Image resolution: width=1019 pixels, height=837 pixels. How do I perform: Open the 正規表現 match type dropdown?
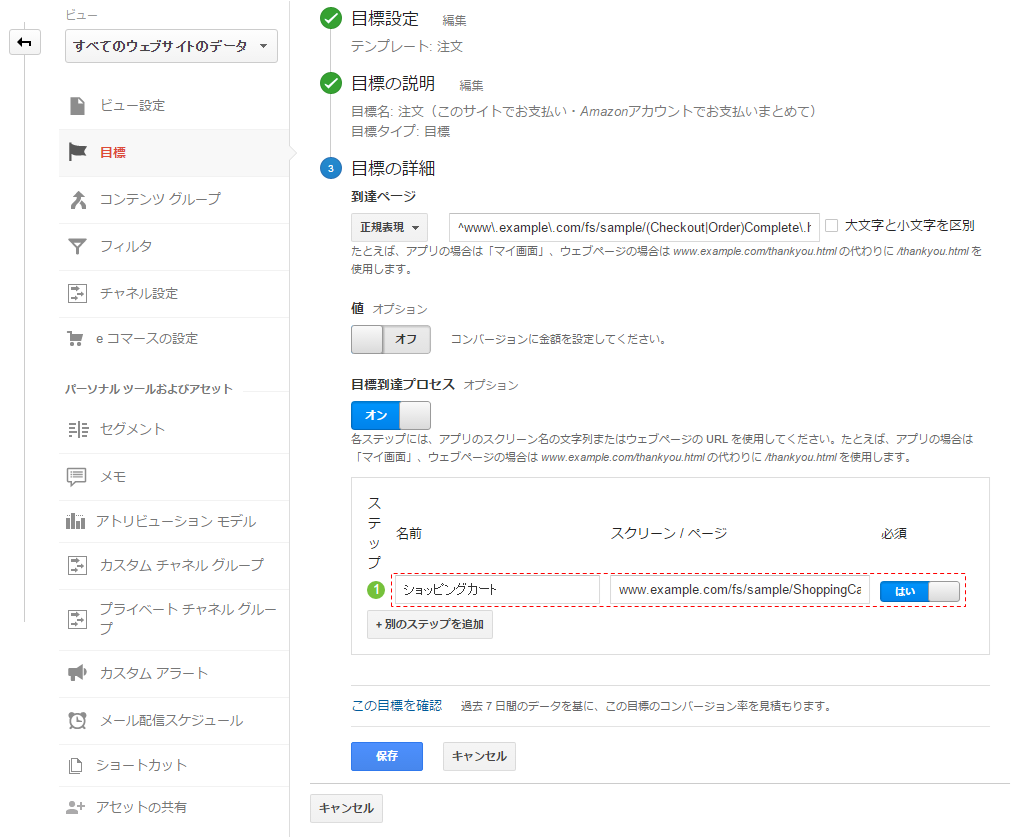pos(389,227)
